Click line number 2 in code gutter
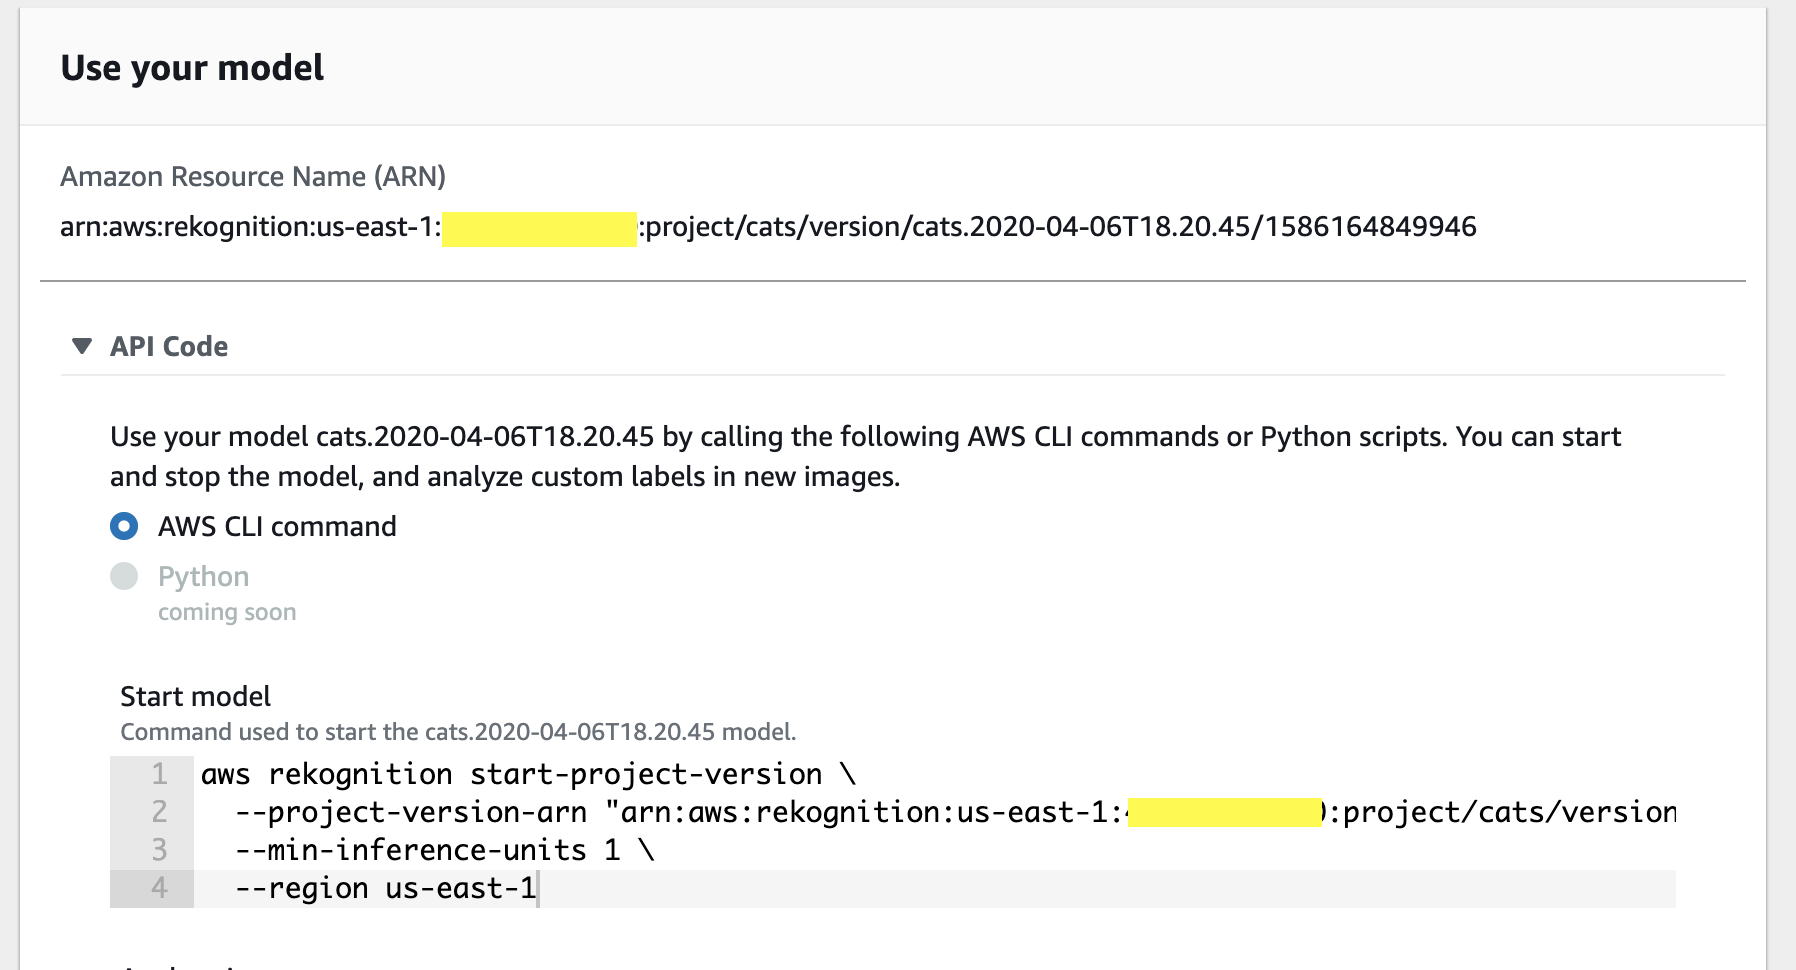This screenshot has height=970, width=1796. pos(159,812)
